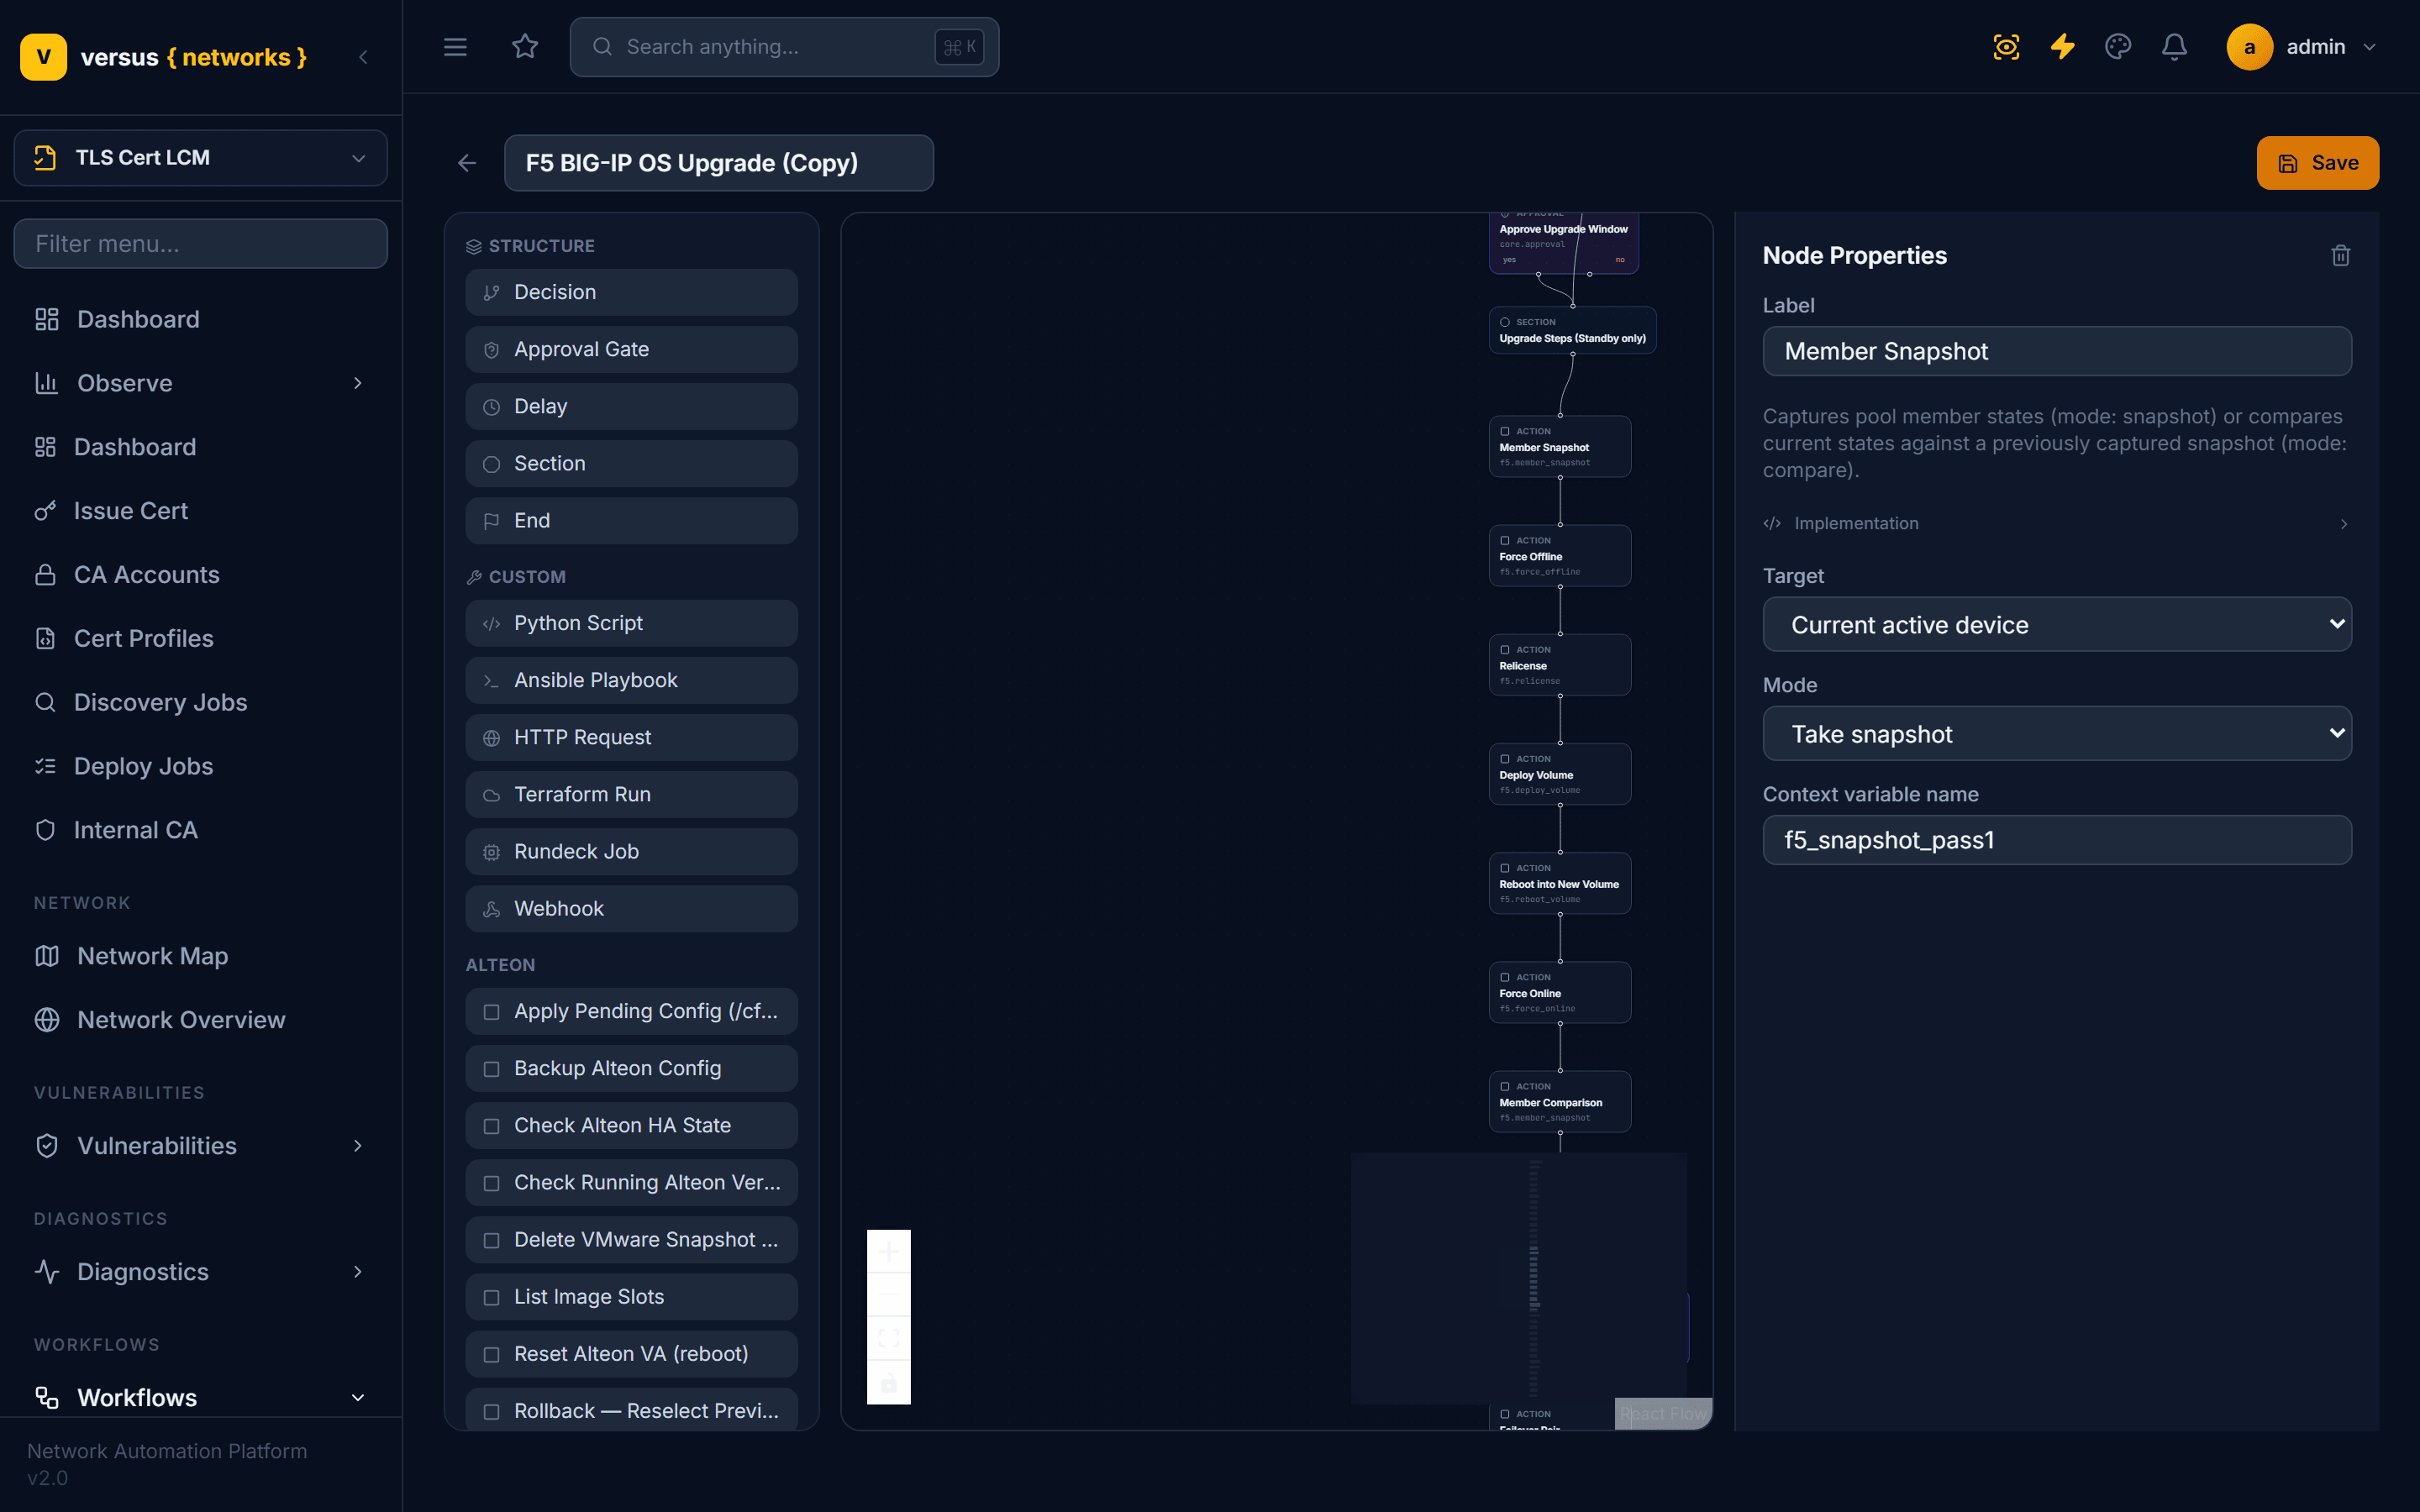
Task: Open the Mode dropdown
Action: (x=2056, y=733)
